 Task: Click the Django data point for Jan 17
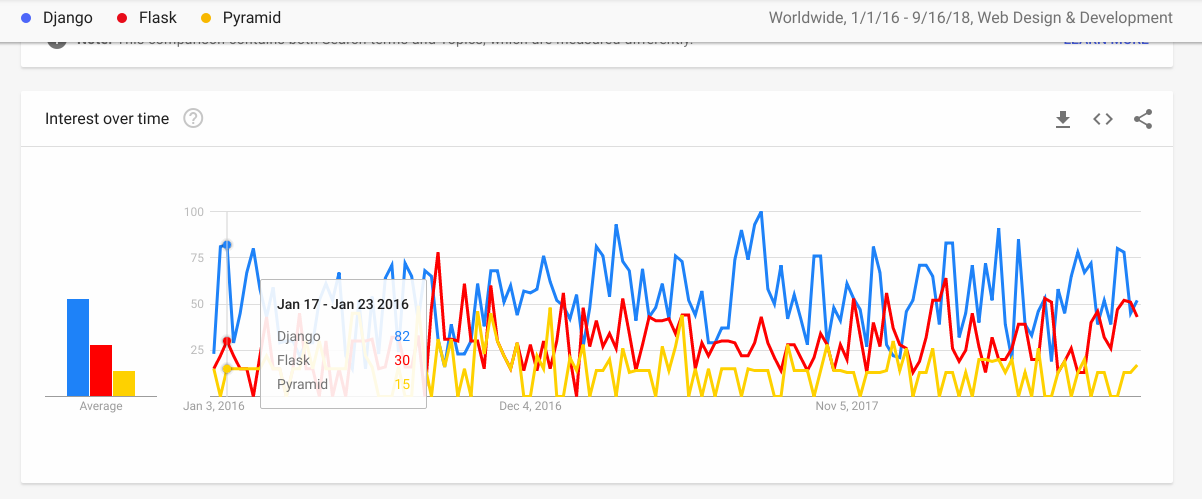pyautogui.click(x=227, y=245)
